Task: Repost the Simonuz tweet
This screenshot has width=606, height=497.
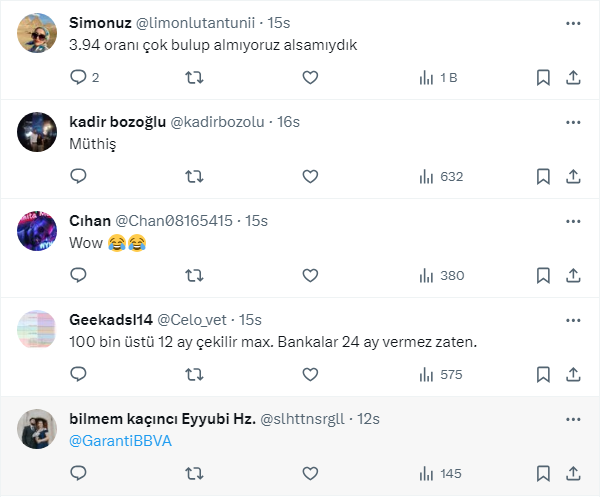Action: (195, 77)
